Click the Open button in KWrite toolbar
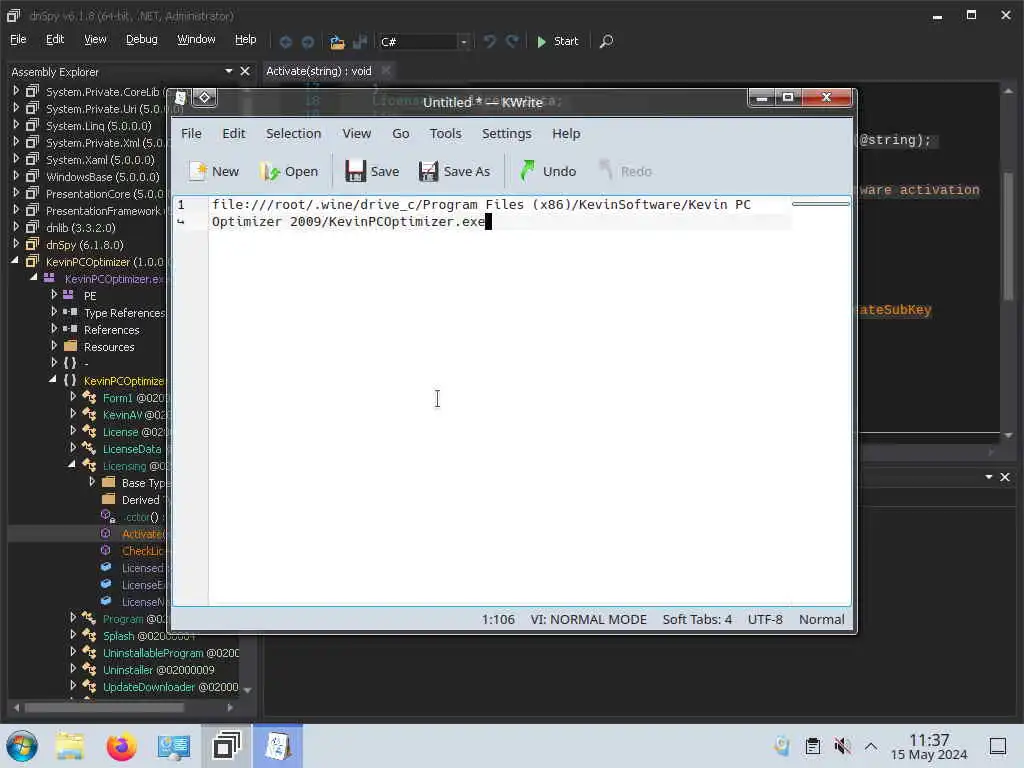The width and height of the screenshot is (1024, 768). 289,171
